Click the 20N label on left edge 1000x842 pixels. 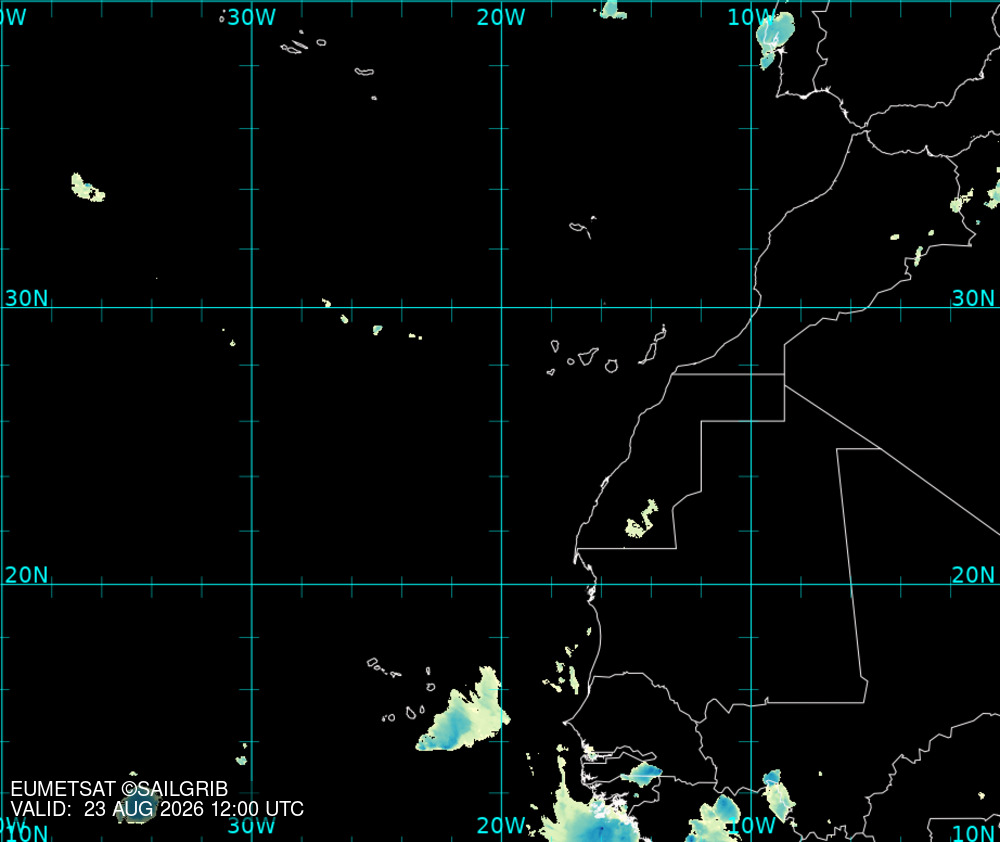[26, 575]
